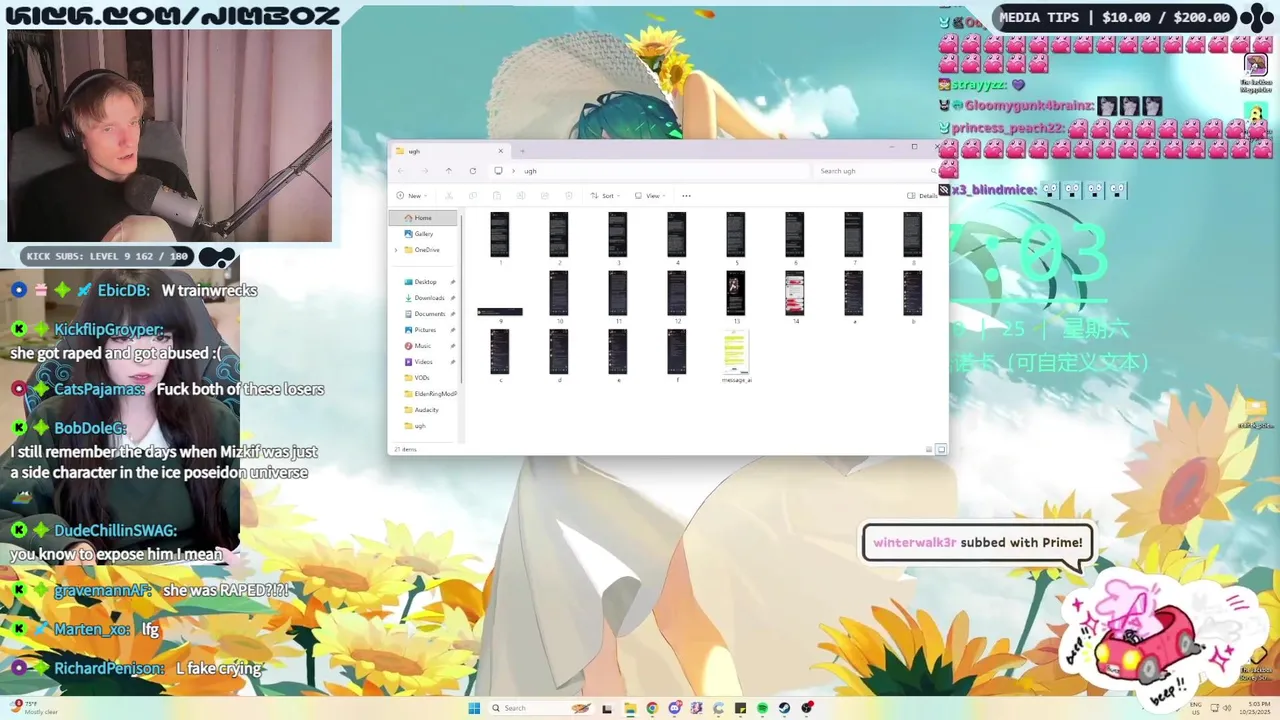Screen dimensions: 1280x720
Task: Open the Downloads quick access folder
Action: coord(429,298)
